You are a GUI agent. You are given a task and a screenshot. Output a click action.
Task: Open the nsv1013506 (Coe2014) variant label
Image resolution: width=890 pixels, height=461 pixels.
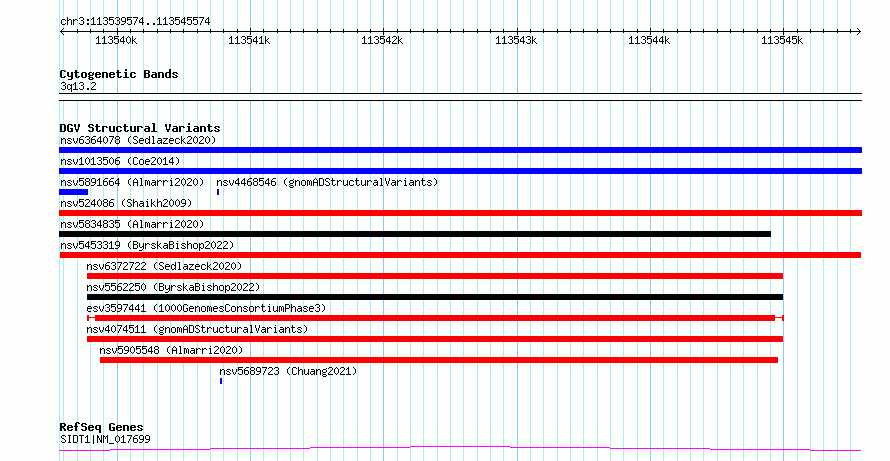[120, 161]
